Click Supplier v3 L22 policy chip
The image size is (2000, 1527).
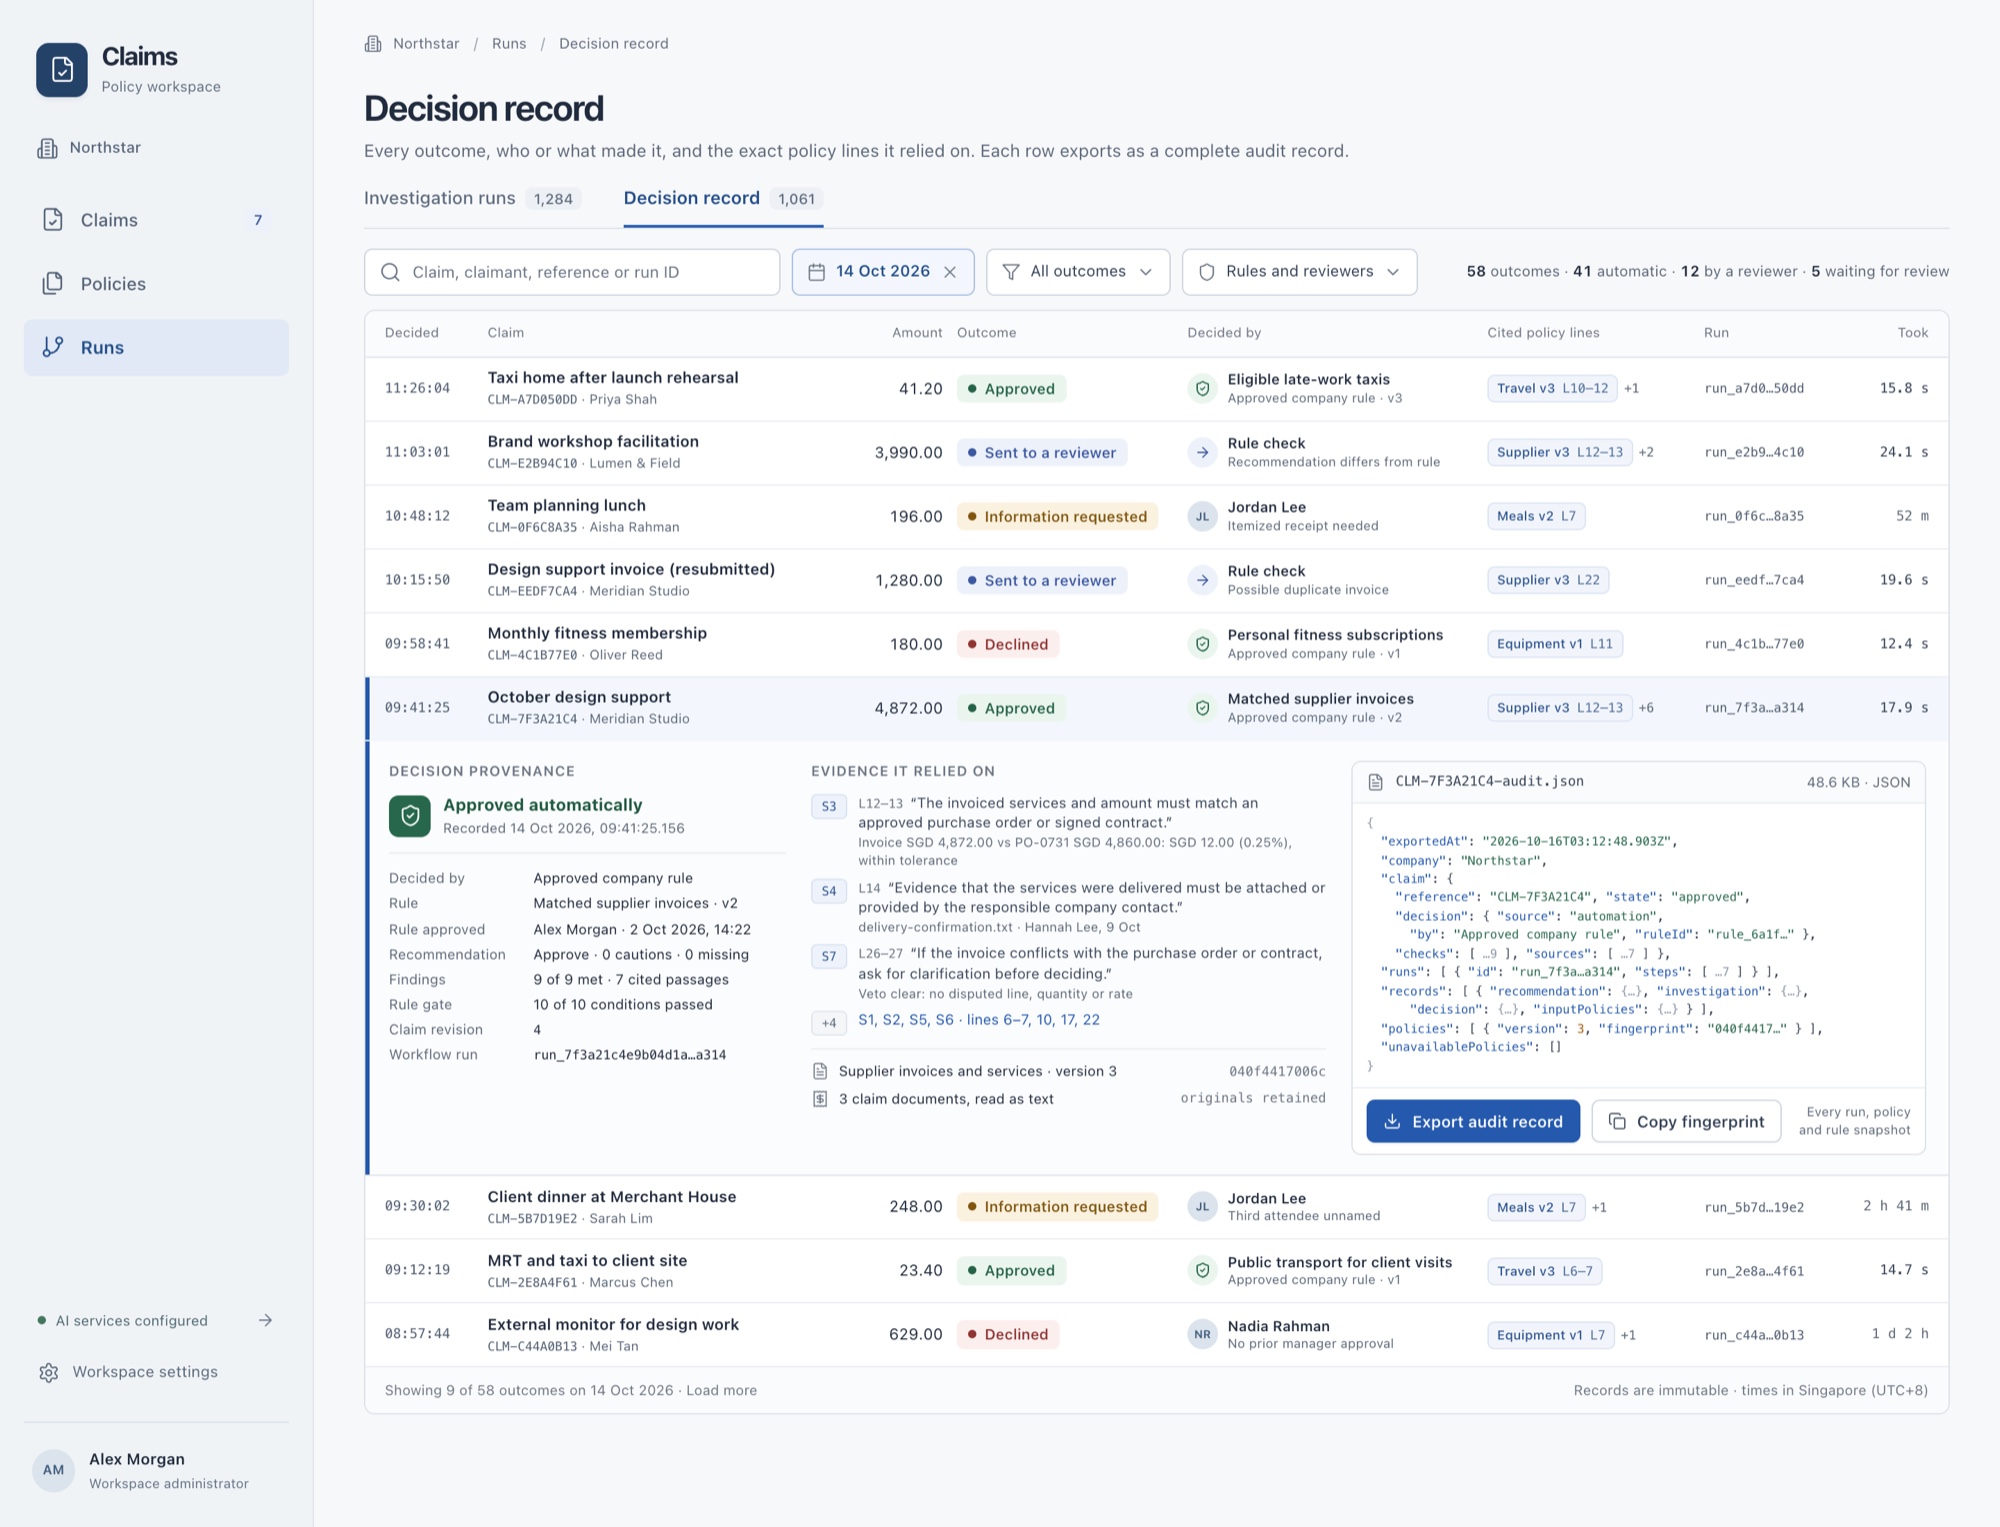(x=1548, y=580)
